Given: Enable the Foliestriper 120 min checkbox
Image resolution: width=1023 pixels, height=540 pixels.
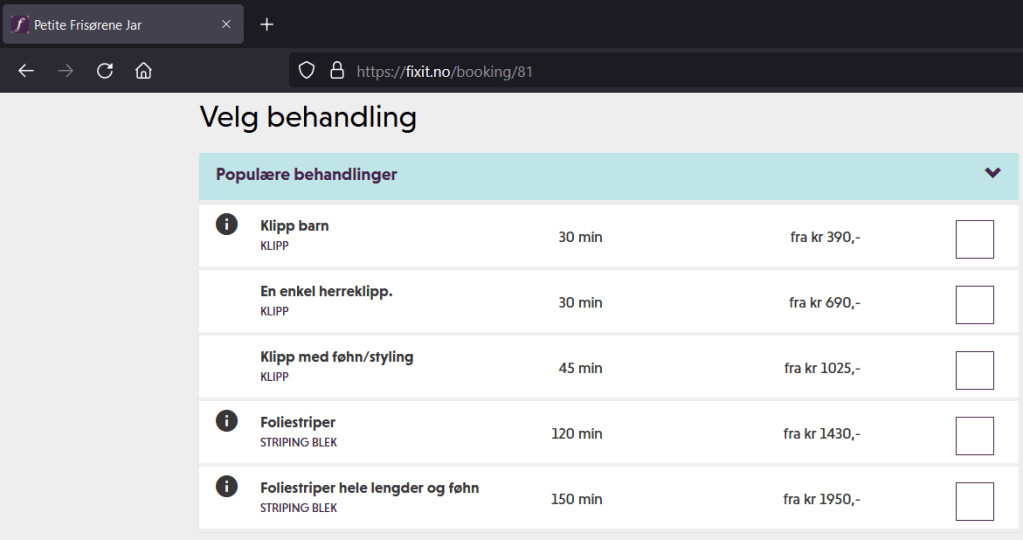Looking at the screenshot, I should point(974,436).
